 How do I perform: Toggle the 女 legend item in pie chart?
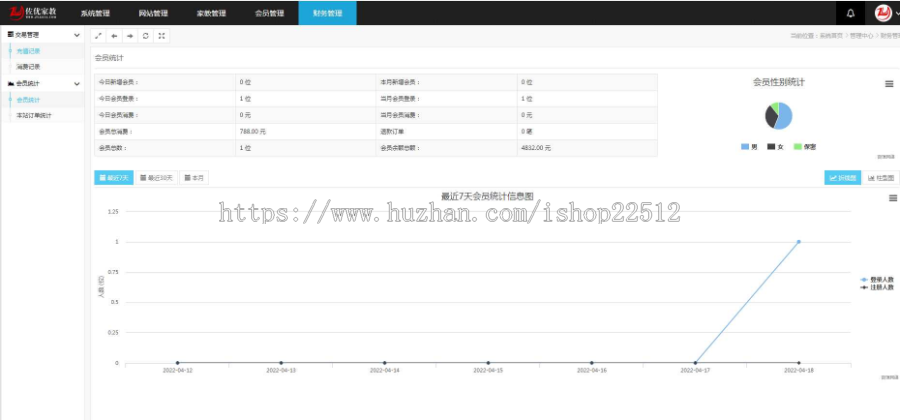pyautogui.click(x=775, y=147)
